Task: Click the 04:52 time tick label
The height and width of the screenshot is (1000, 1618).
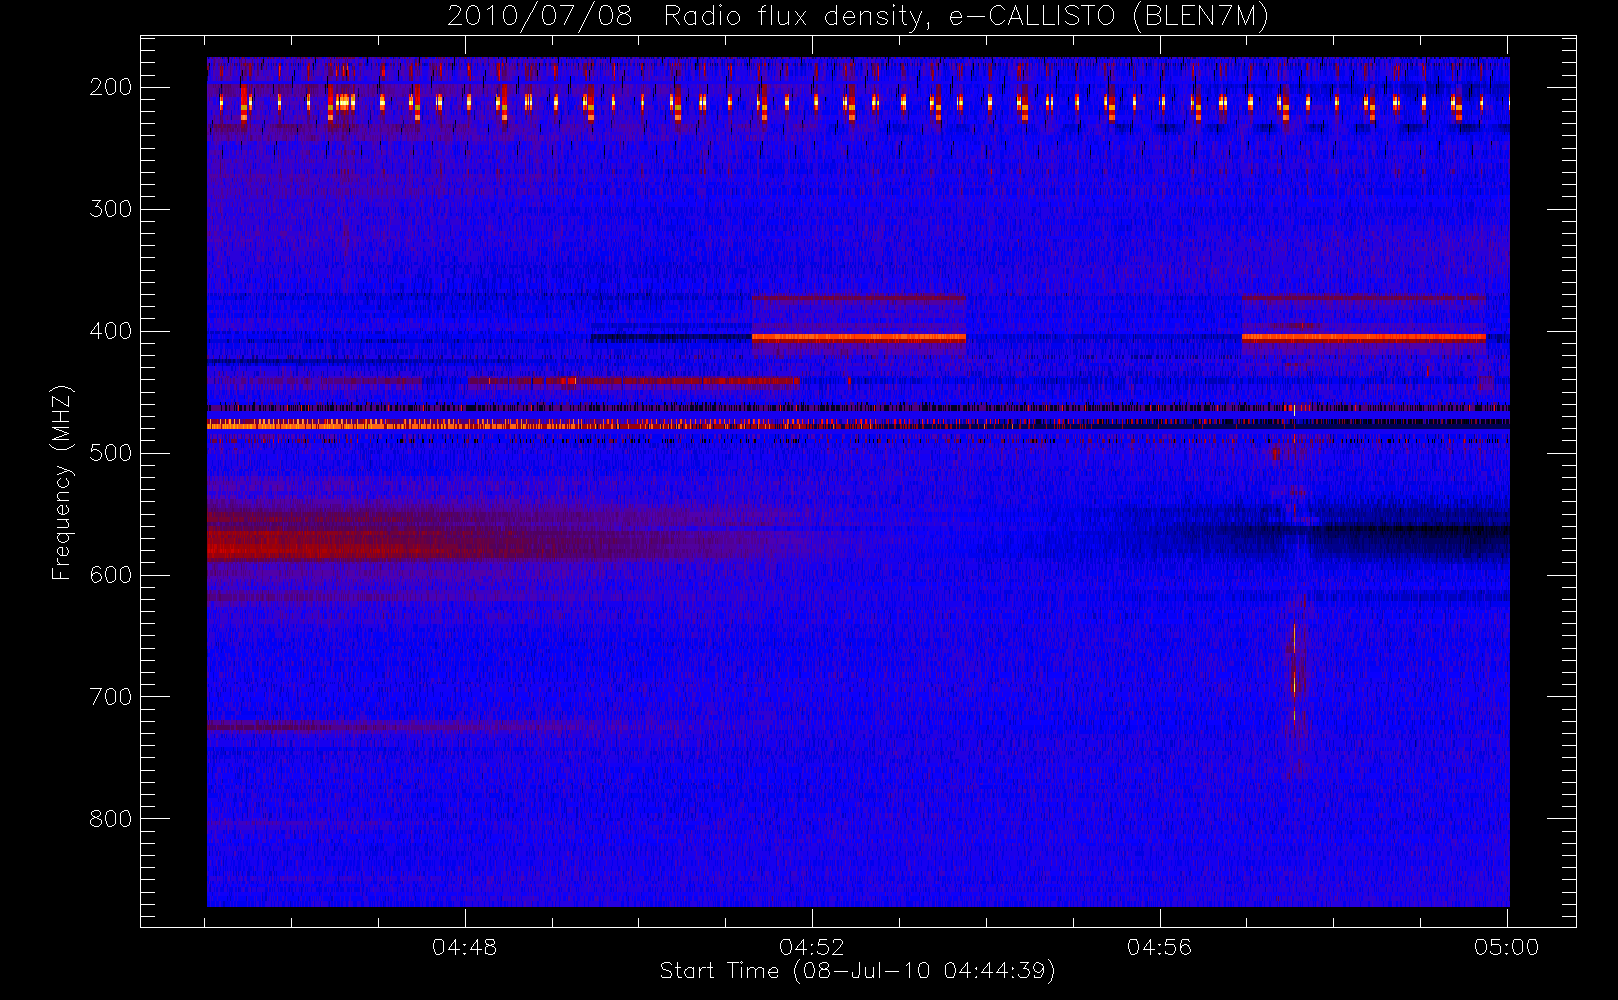Action: click(x=812, y=947)
